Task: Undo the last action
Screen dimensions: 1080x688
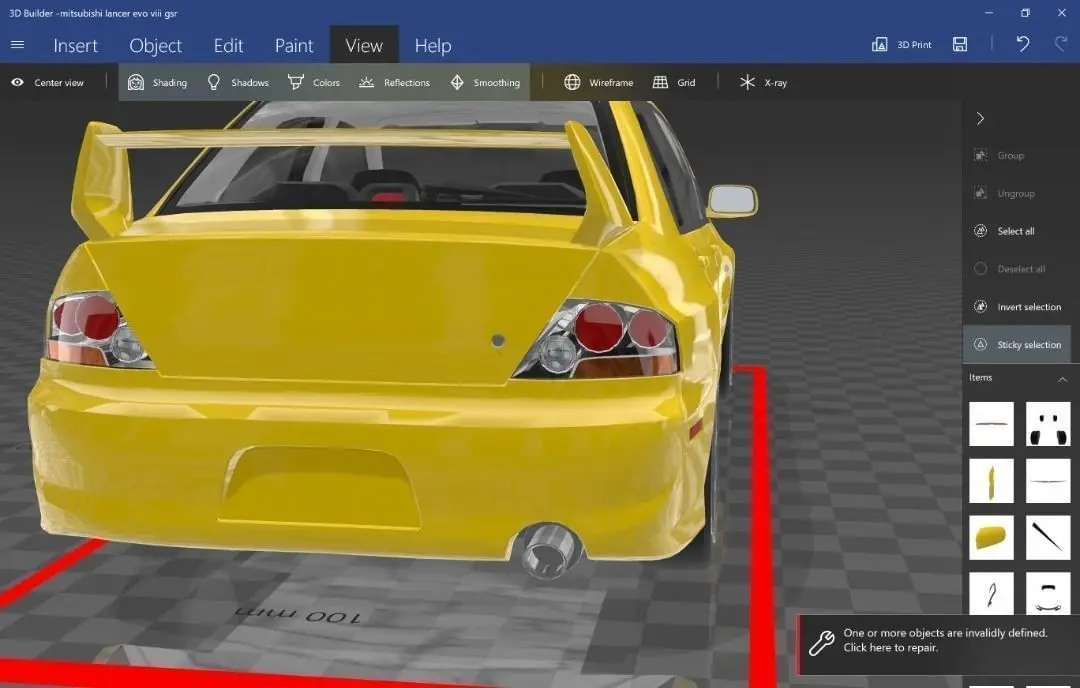Action: point(1023,45)
